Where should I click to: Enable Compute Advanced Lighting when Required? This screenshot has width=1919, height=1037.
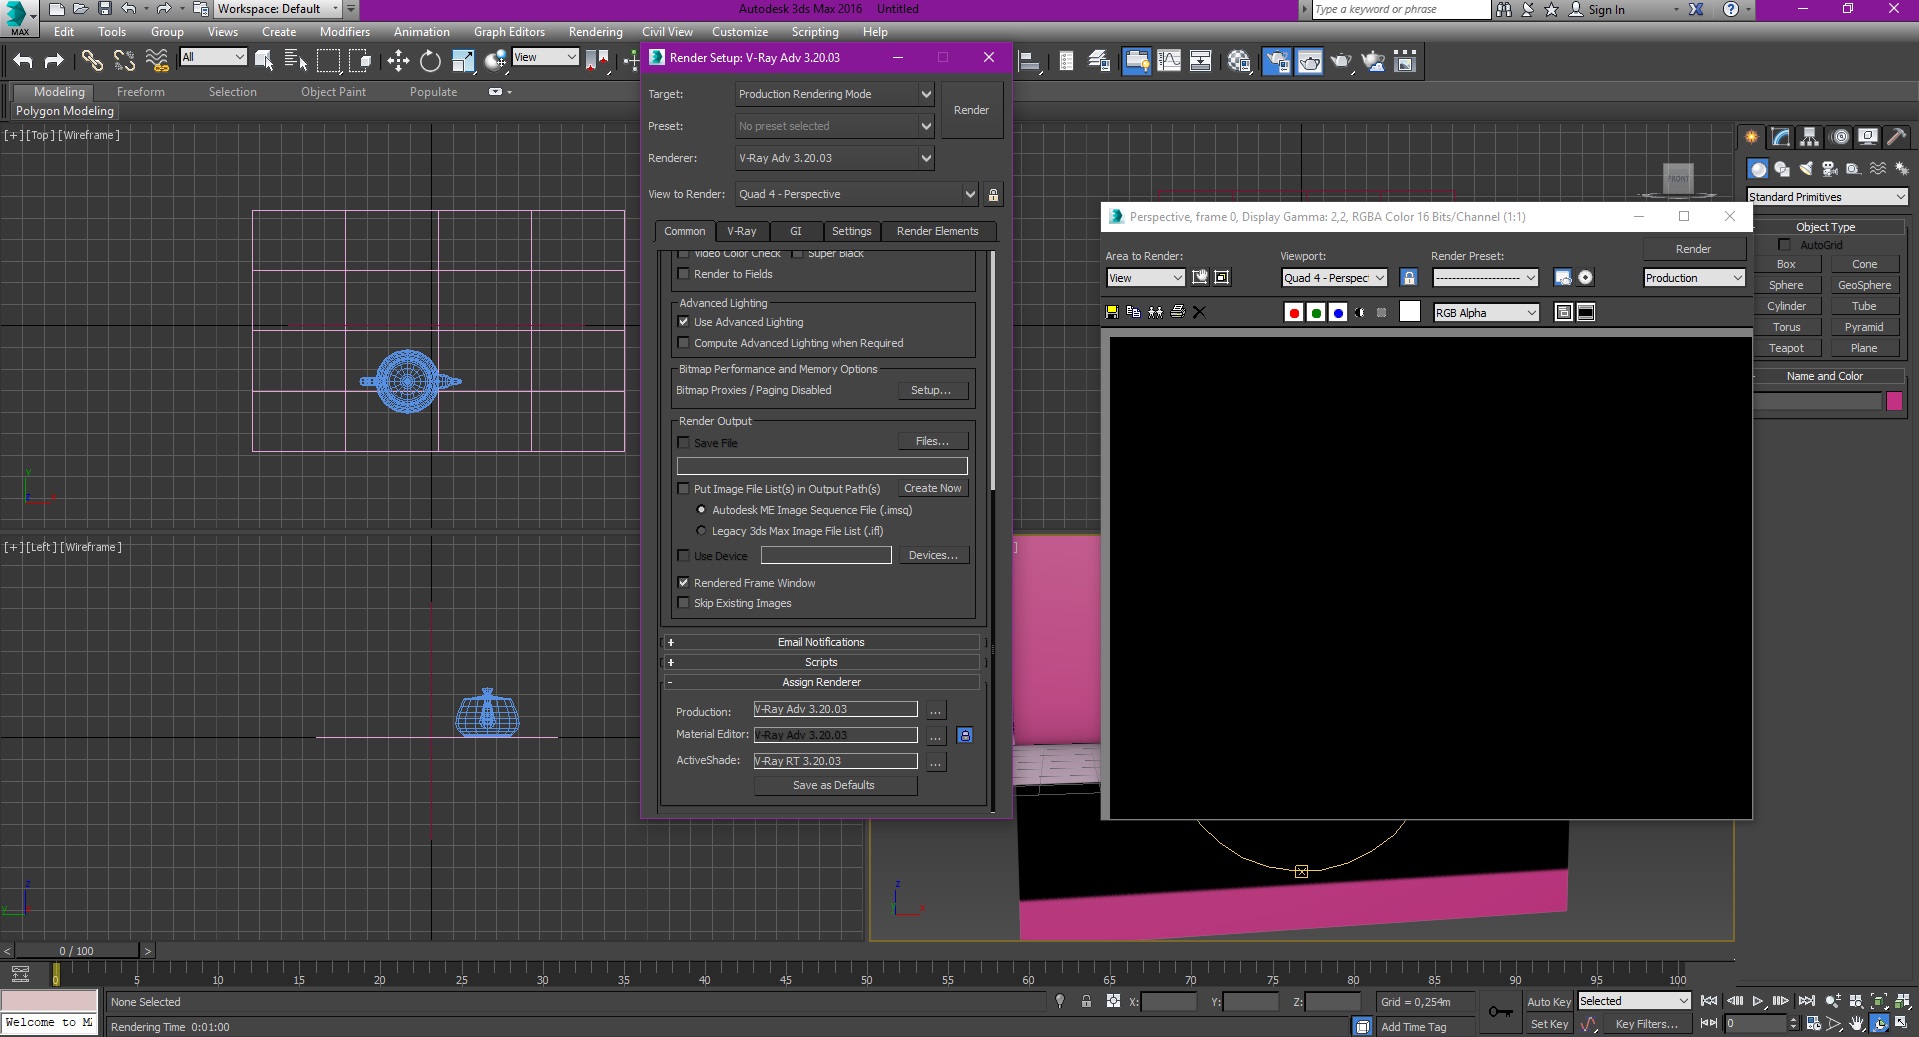pos(684,343)
